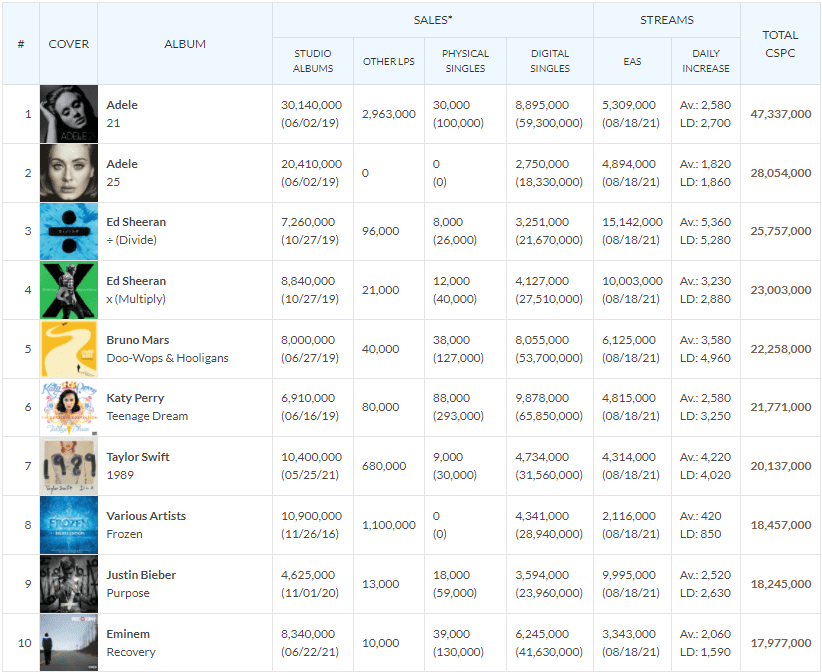The image size is (822, 672).
Task: Click the 'Justin Bieber' artist name
Action: [141, 575]
